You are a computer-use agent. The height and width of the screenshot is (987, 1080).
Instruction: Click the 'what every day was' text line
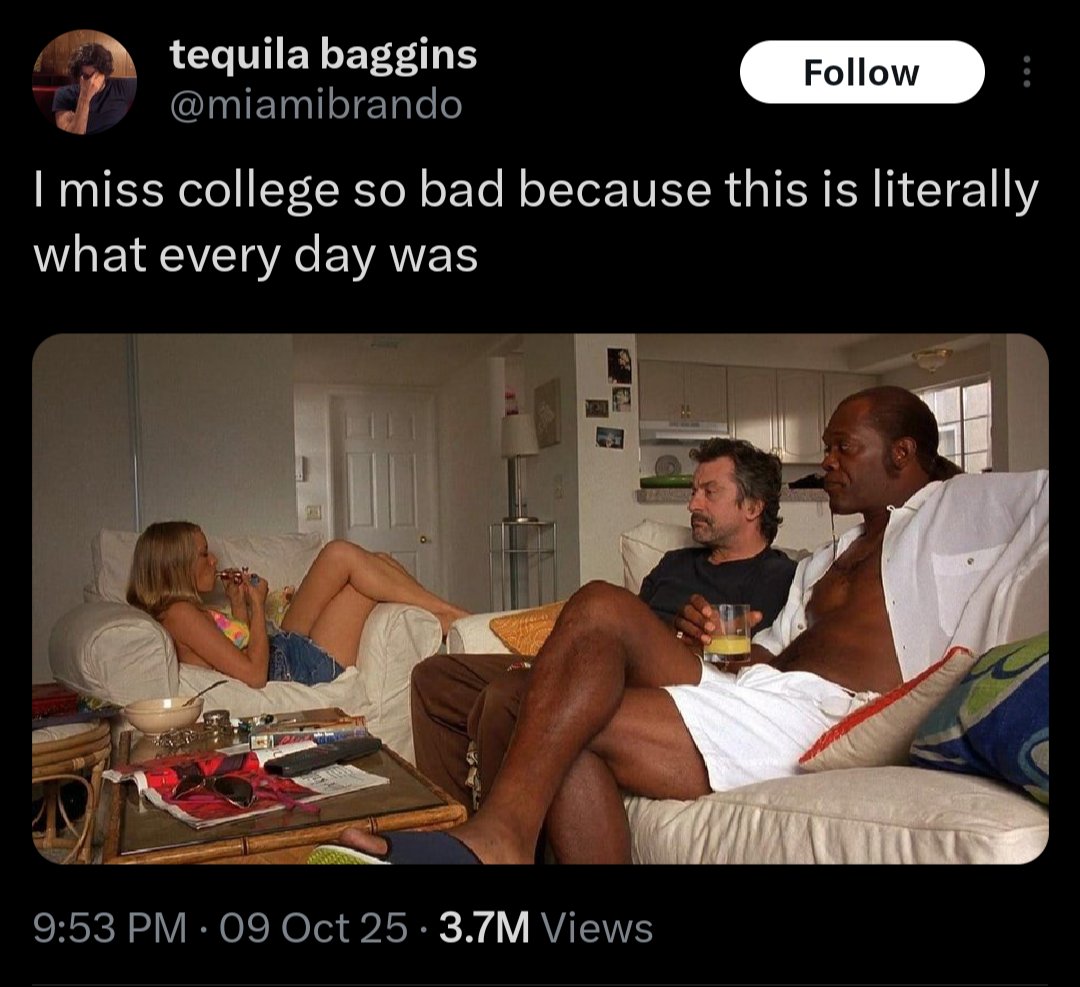pyautogui.click(x=256, y=256)
